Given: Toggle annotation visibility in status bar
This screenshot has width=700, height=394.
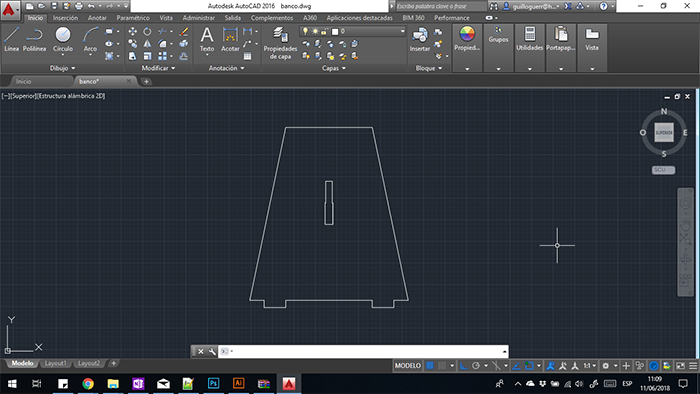Looking at the screenshot, I should tap(550, 366).
